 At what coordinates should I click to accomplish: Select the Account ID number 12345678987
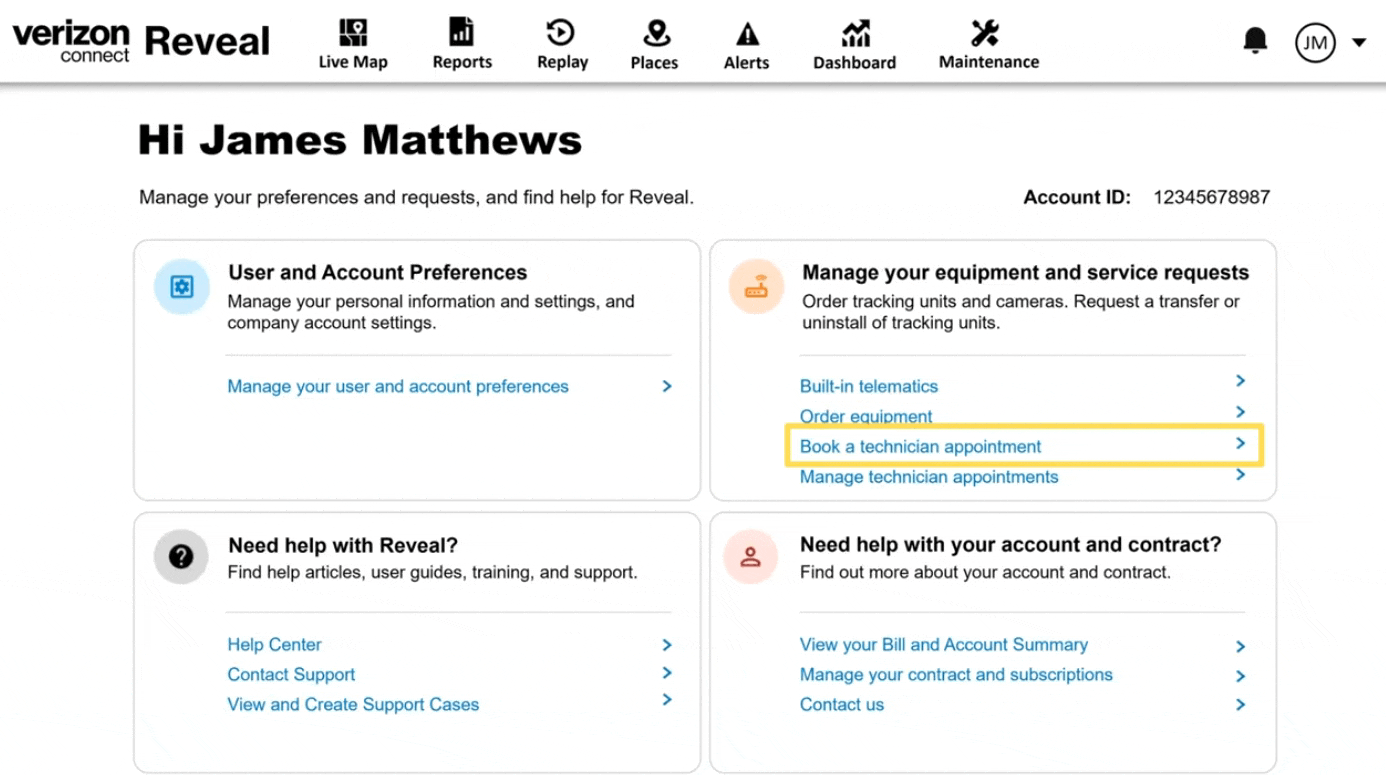(x=1211, y=197)
